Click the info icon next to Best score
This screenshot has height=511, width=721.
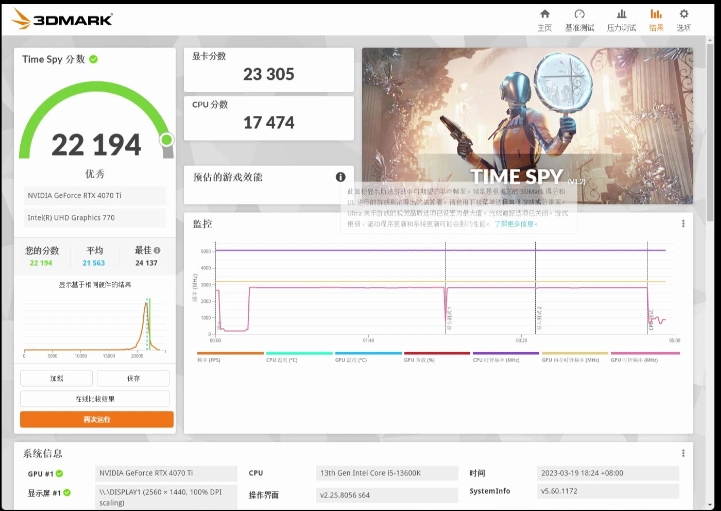157,250
